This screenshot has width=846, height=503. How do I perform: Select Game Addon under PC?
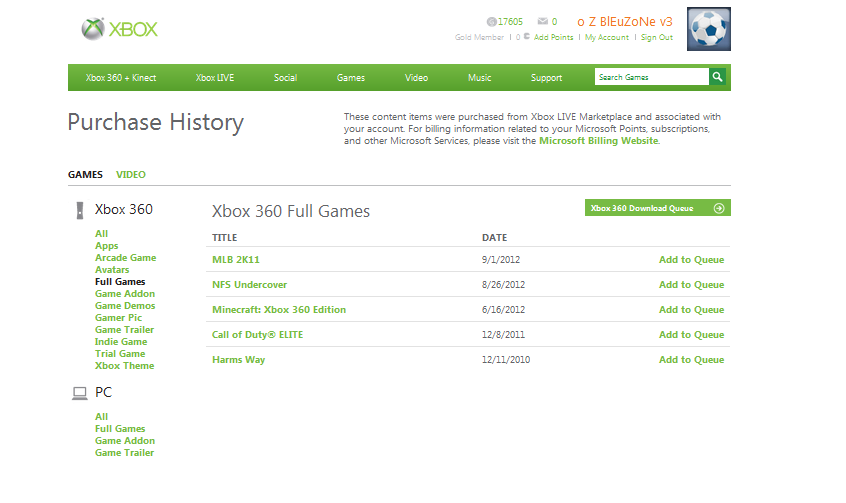pyautogui.click(x=125, y=440)
